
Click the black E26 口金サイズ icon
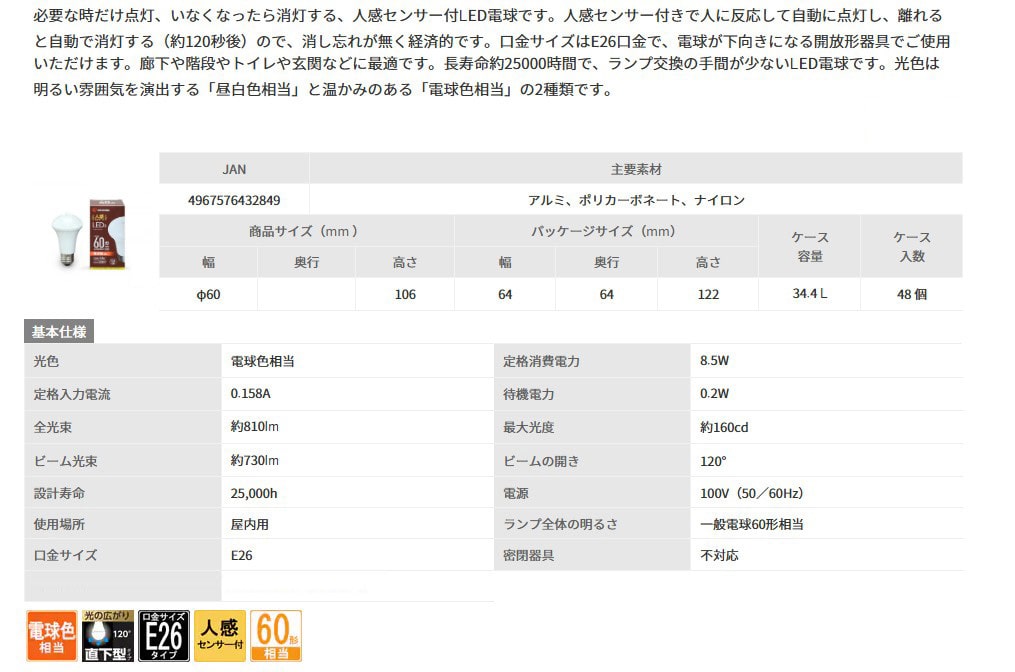tap(163, 636)
